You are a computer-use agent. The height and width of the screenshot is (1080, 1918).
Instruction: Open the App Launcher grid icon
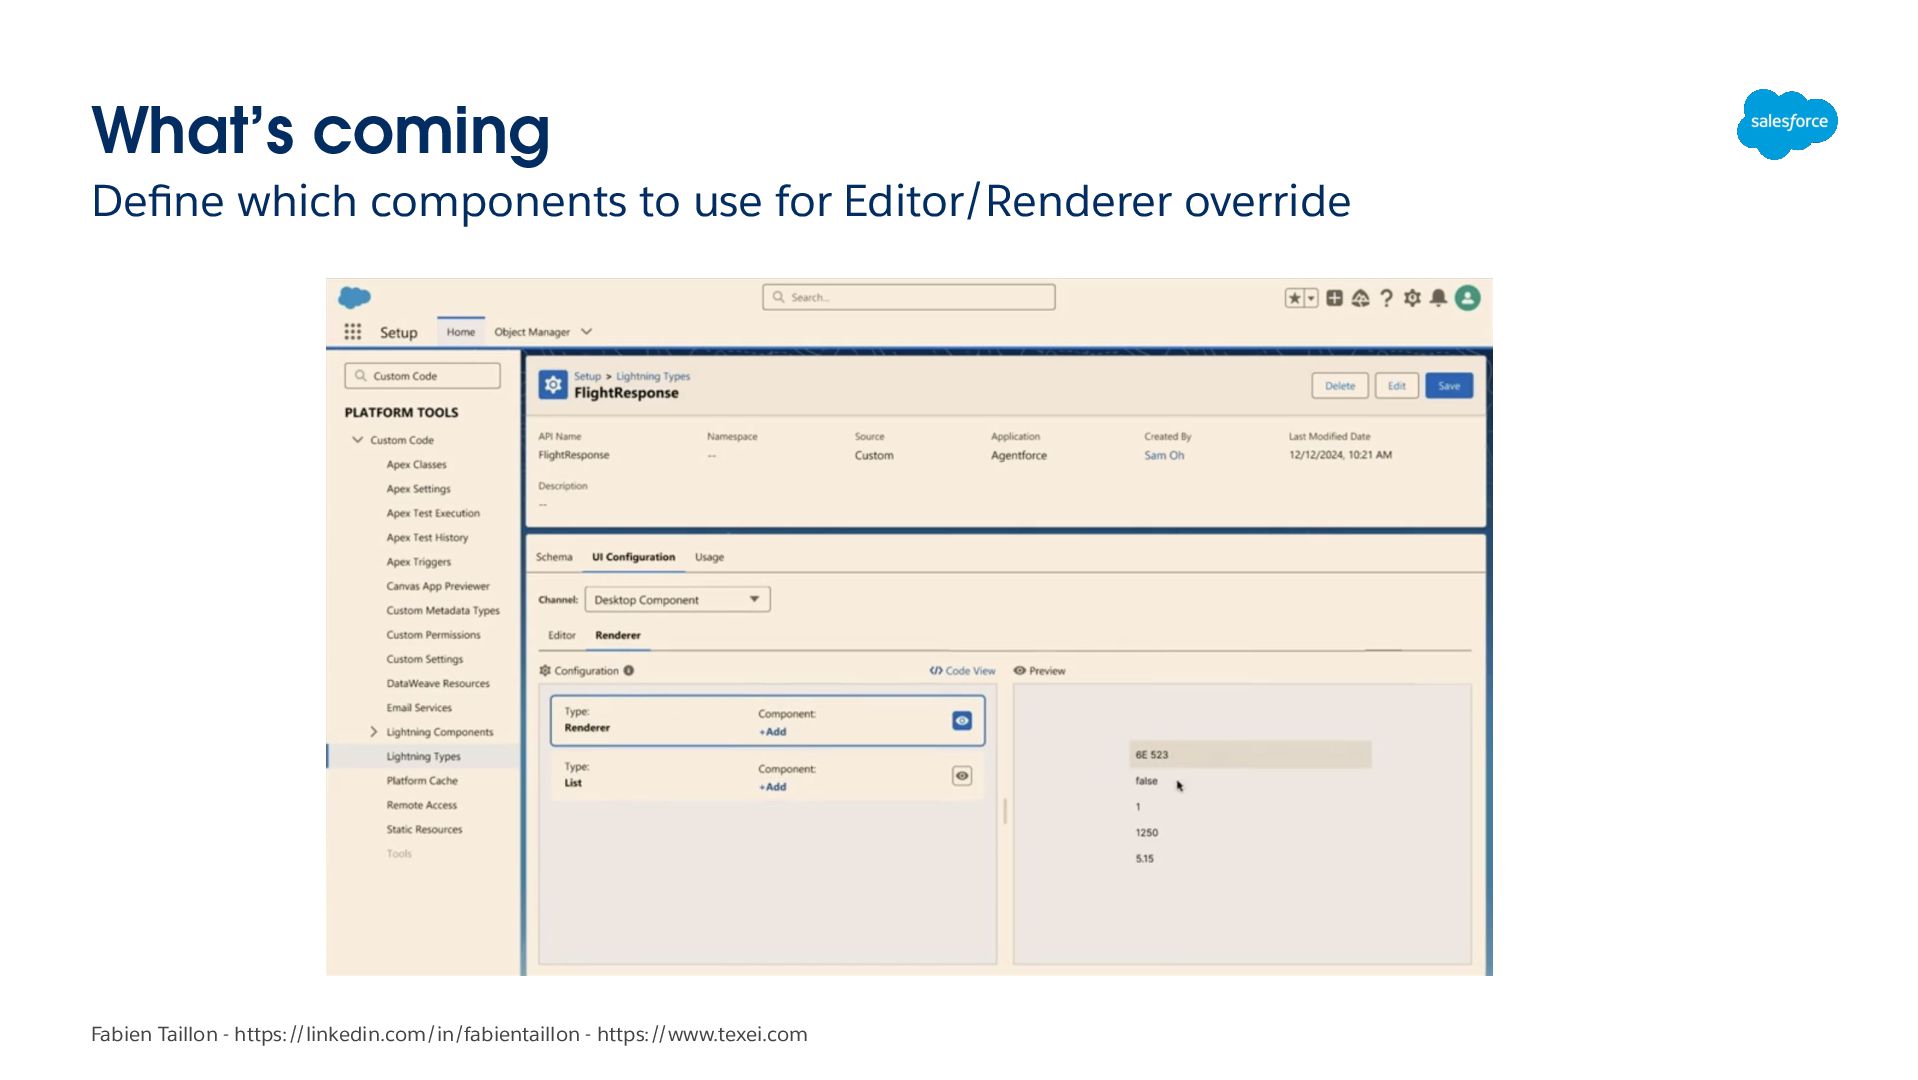tap(353, 332)
